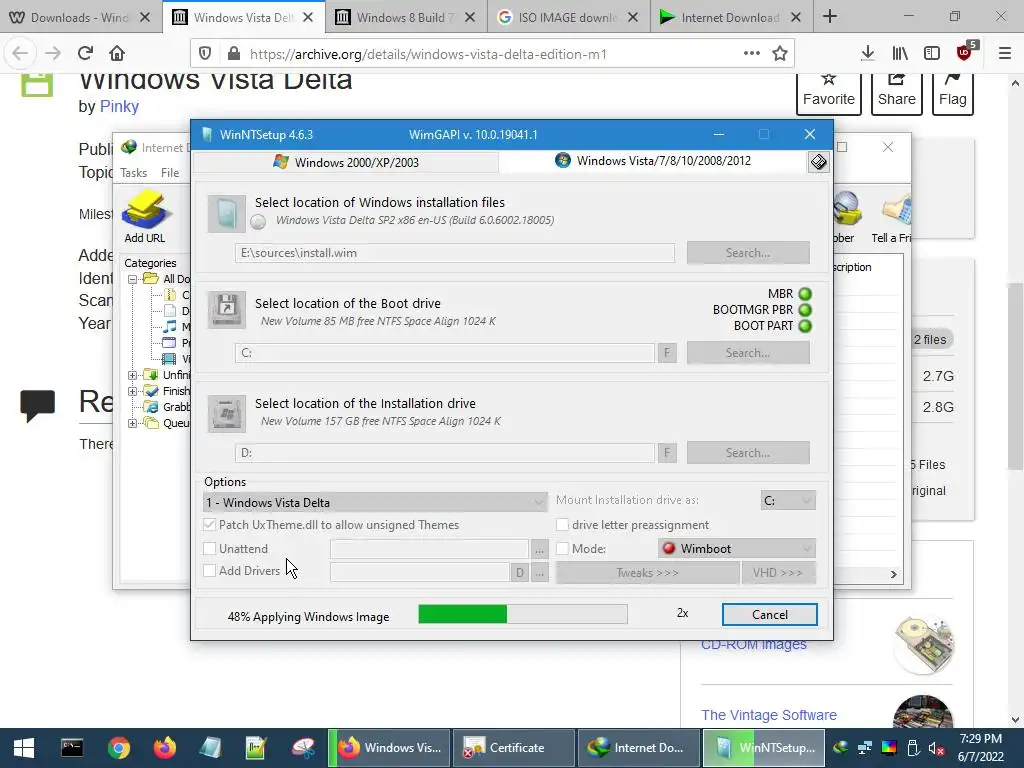1024x768 pixels.
Task: Toggle Patch UxTheme.dll checkbox
Action: tap(210, 524)
